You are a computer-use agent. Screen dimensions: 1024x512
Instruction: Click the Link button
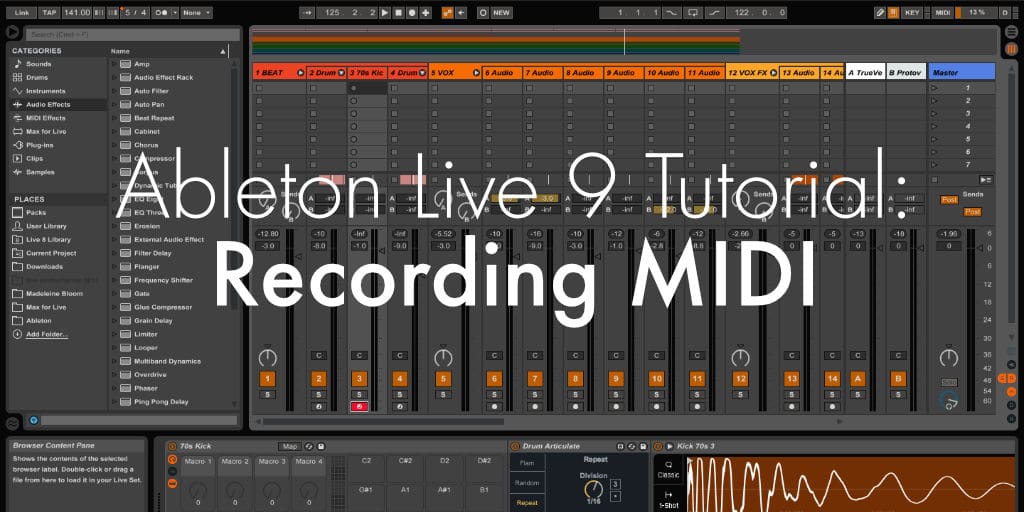click(x=22, y=12)
